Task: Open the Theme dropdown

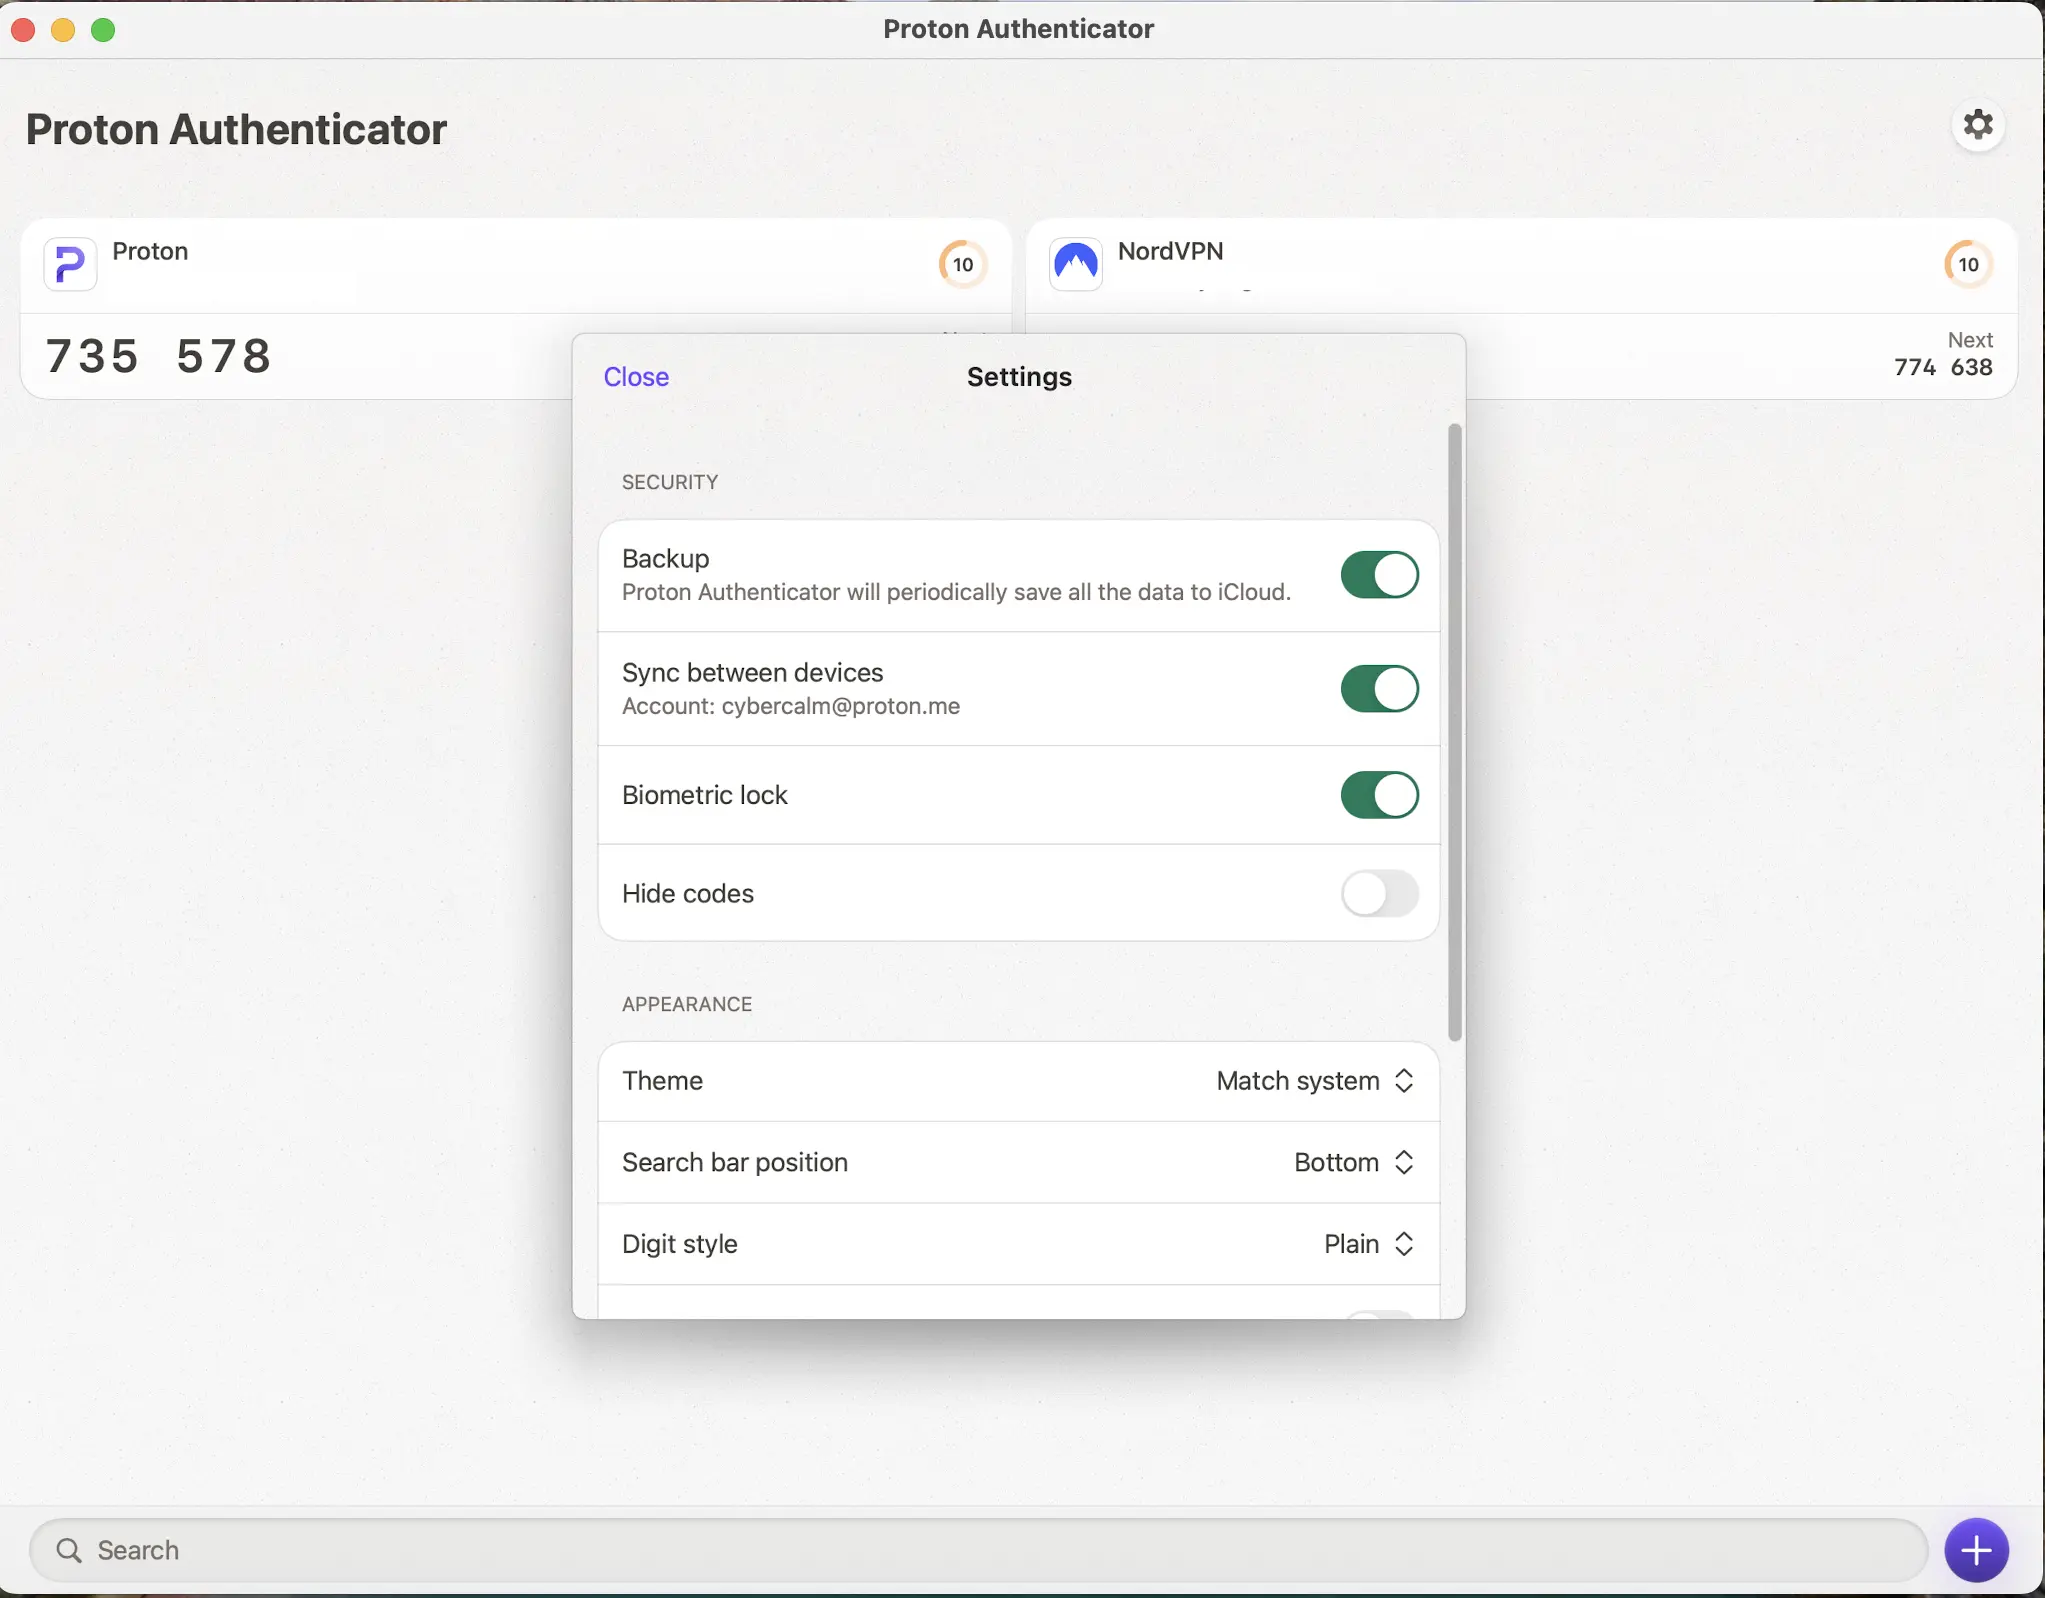Action: point(1314,1081)
